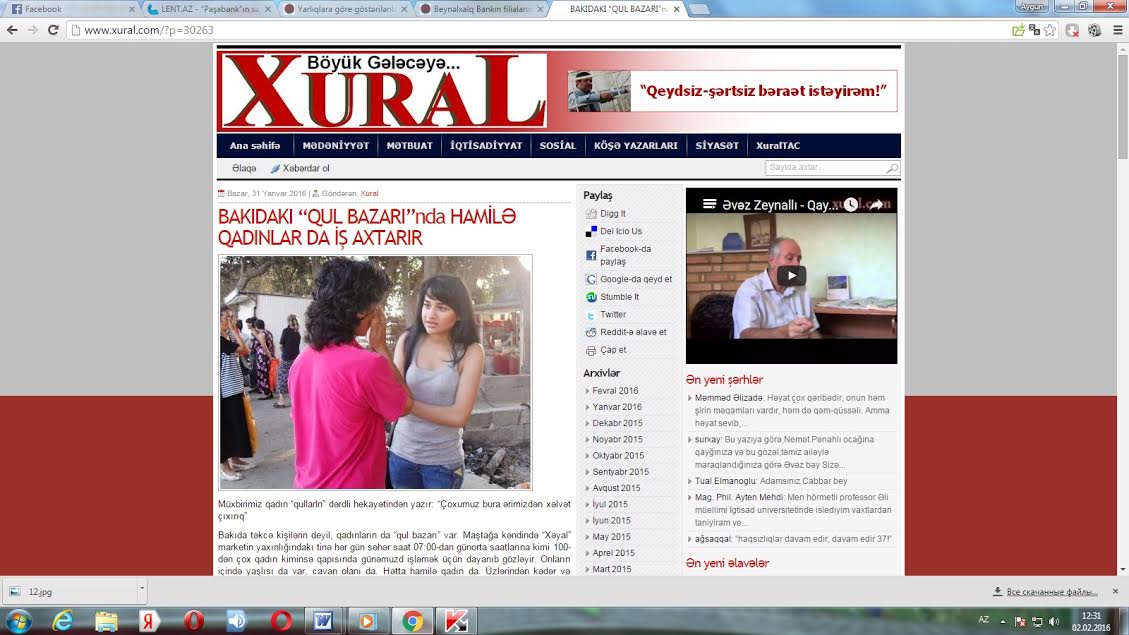Open the Dekabr 2015 archive
1129x635 pixels.
[x=617, y=423]
